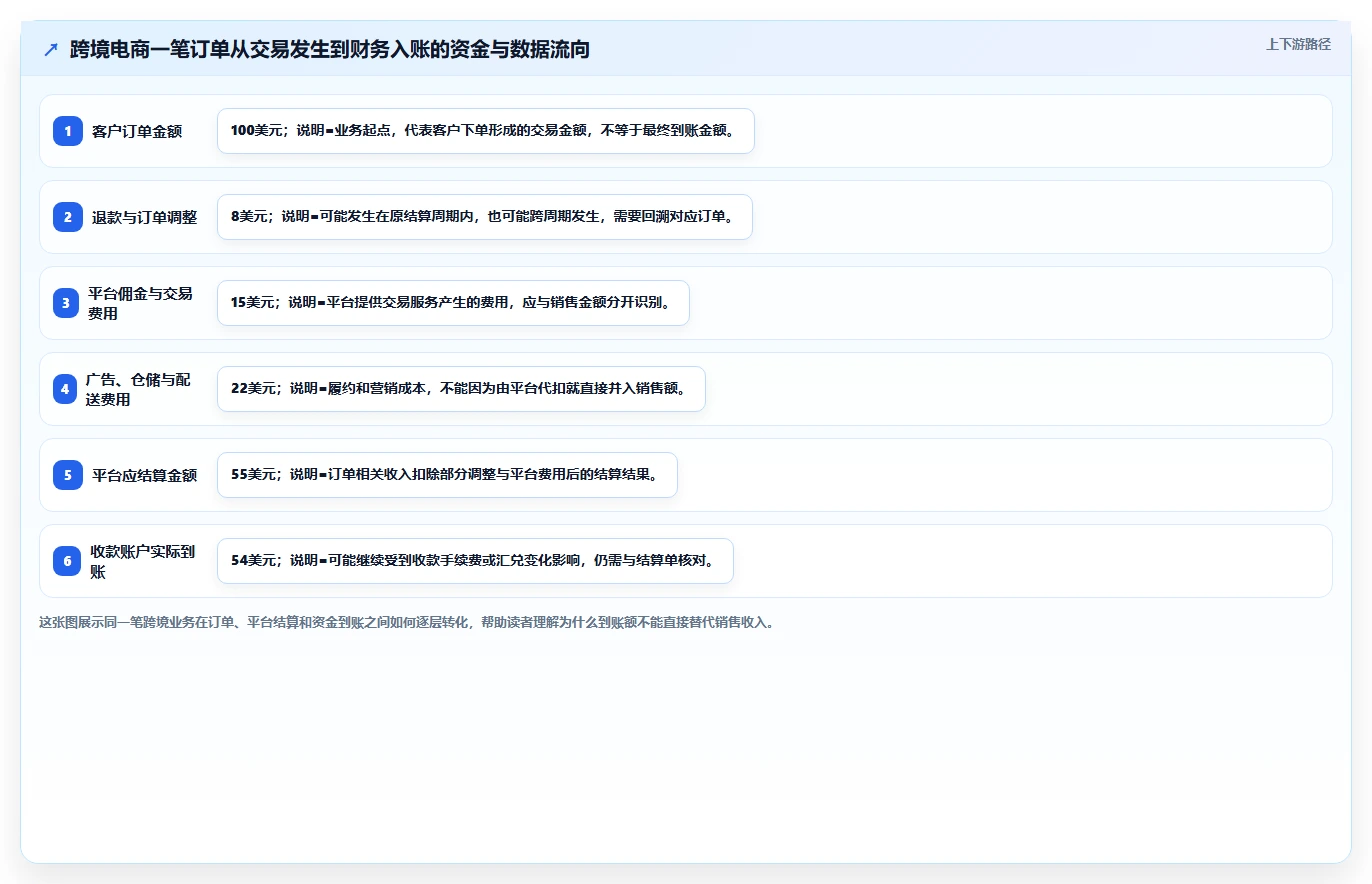
Task: Open the 54美元 actual receipt description
Action: pyautogui.click(x=475, y=561)
